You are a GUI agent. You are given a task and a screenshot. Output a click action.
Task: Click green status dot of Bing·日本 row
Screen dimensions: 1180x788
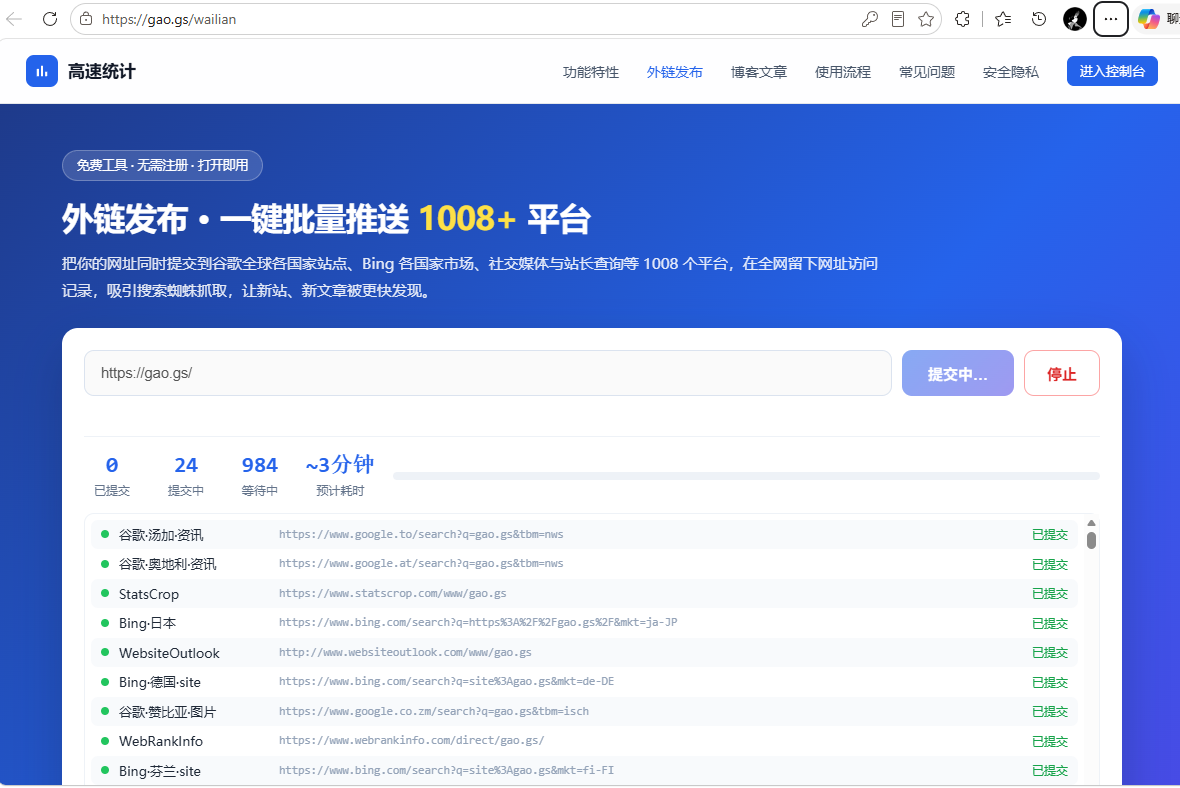pos(105,622)
